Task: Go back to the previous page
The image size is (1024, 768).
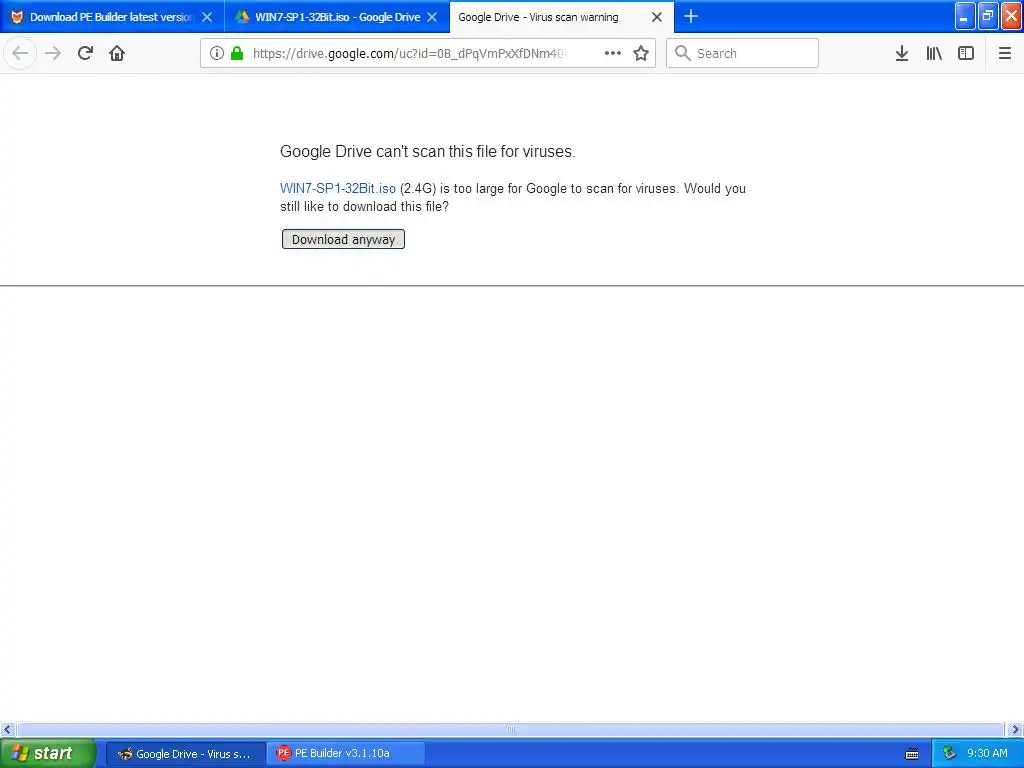Action: tap(20, 53)
